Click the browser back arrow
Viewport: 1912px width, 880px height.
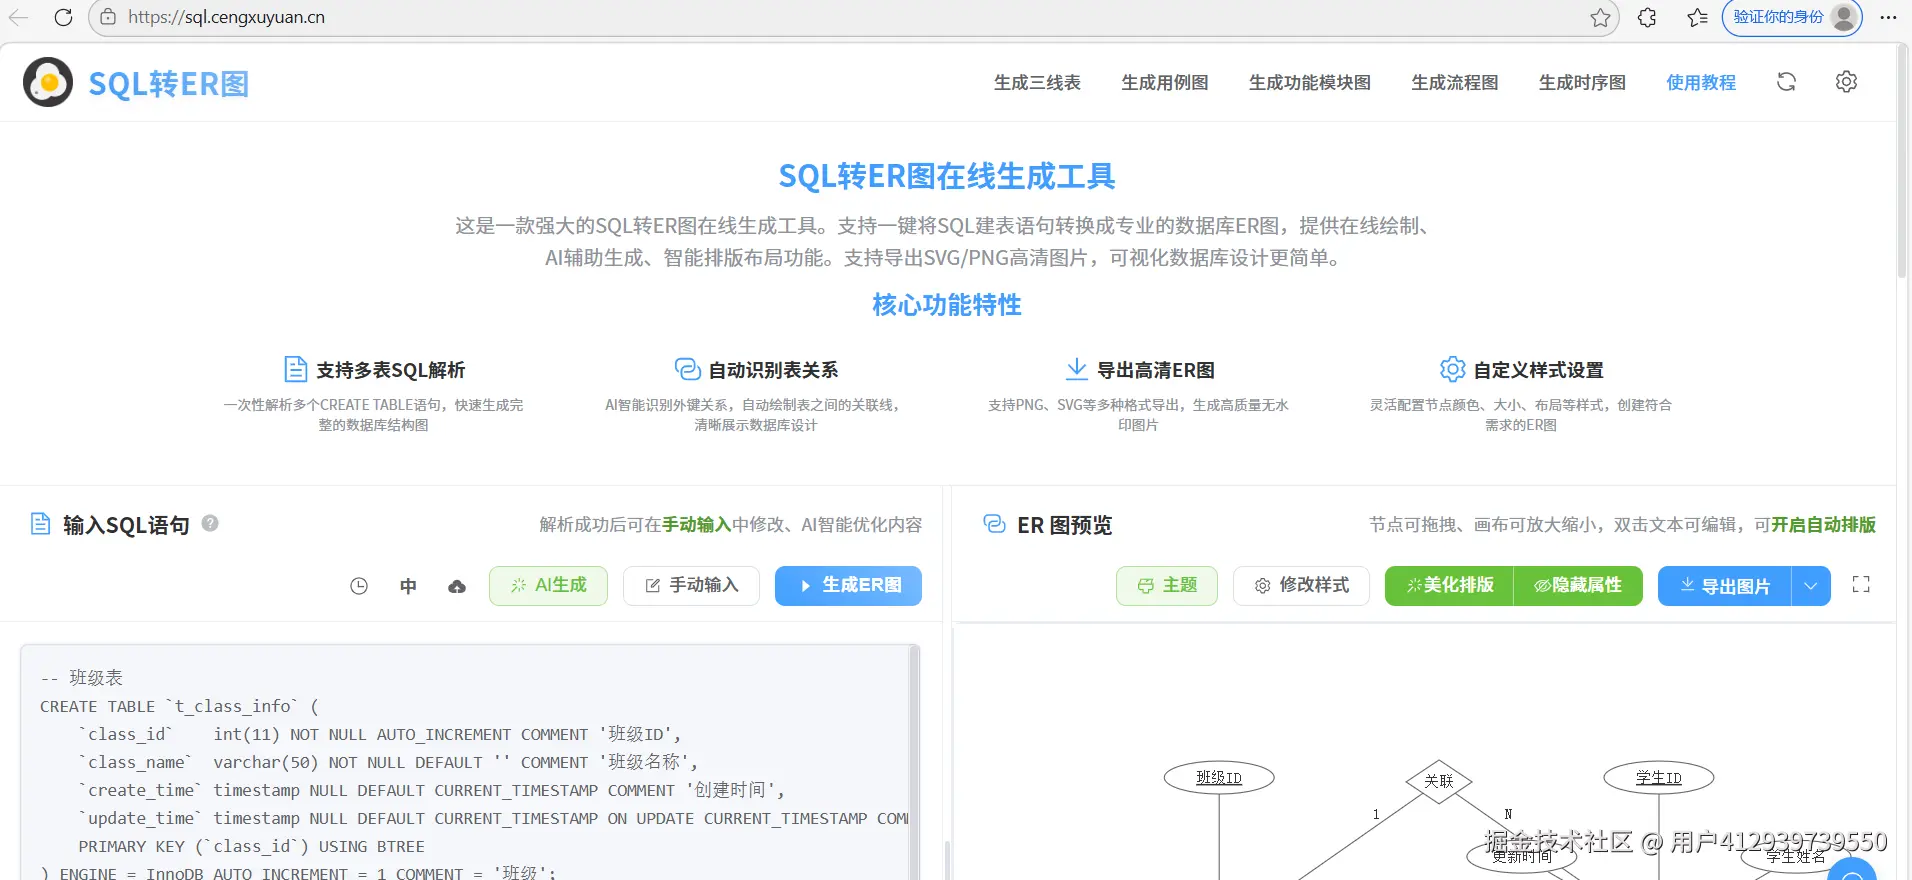pos(18,17)
